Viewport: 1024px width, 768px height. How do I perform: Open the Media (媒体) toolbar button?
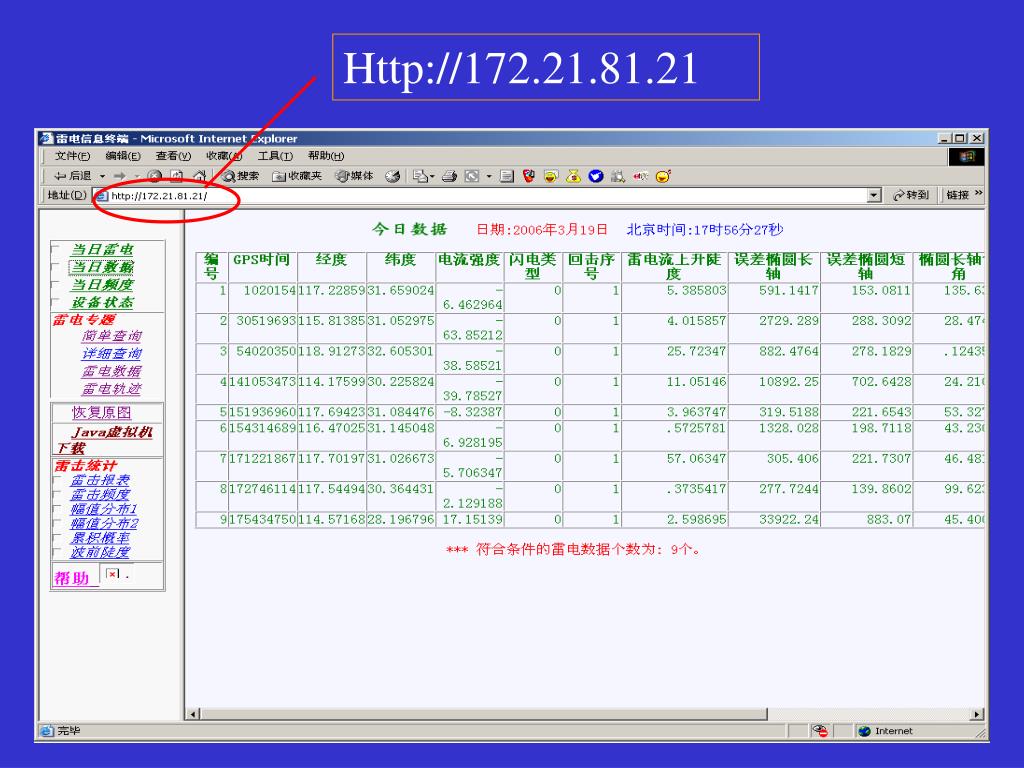coord(355,176)
